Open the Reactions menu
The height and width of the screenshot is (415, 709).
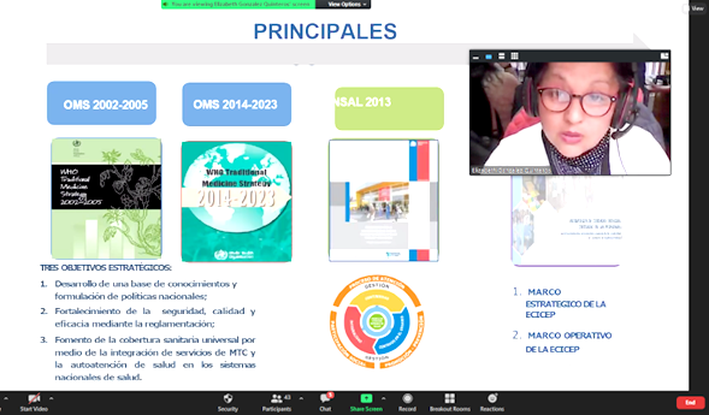tap(492, 400)
